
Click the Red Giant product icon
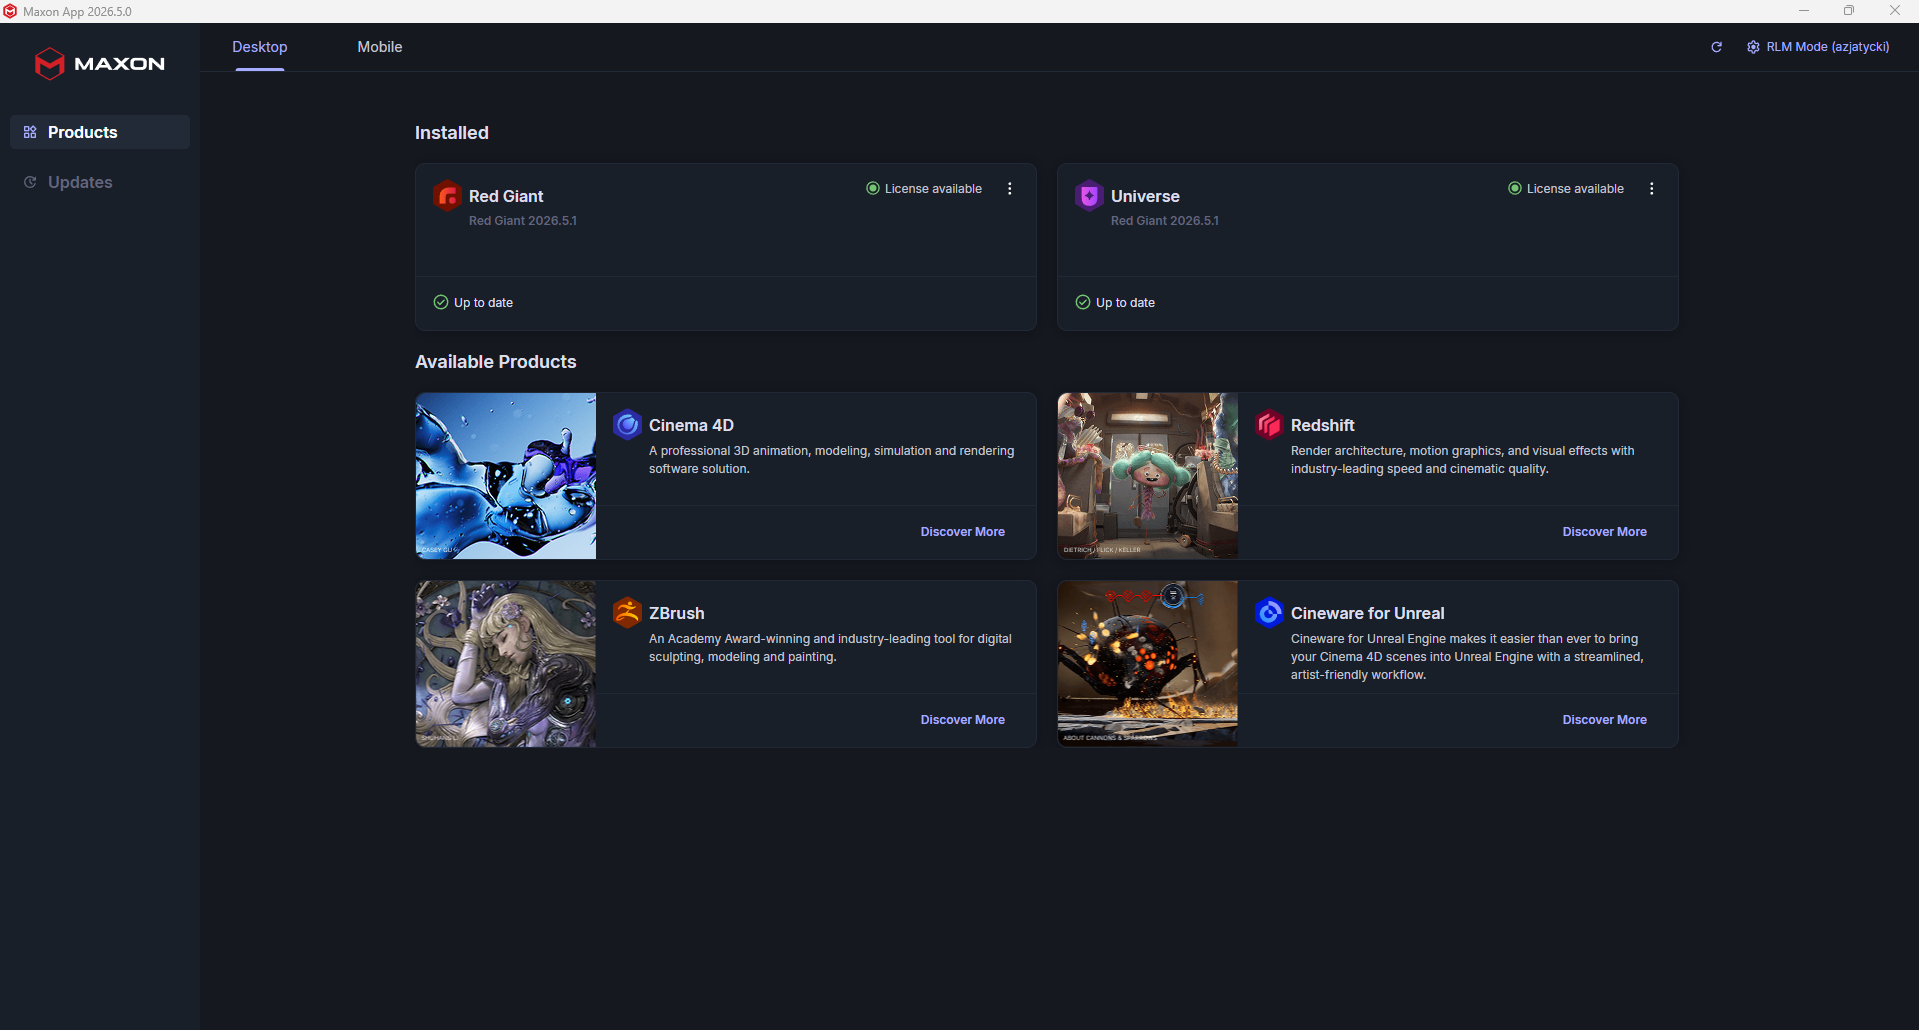(447, 196)
